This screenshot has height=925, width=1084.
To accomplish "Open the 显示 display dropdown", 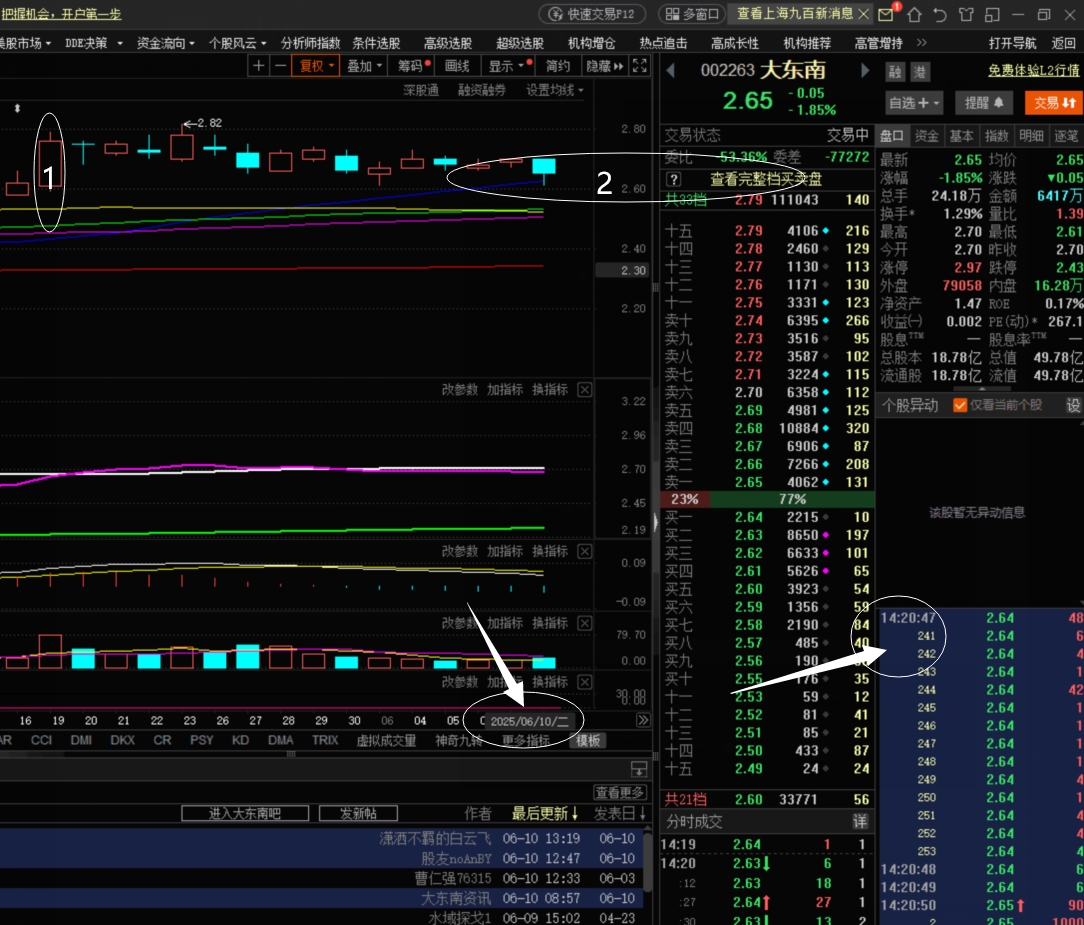I will [510, 66].
